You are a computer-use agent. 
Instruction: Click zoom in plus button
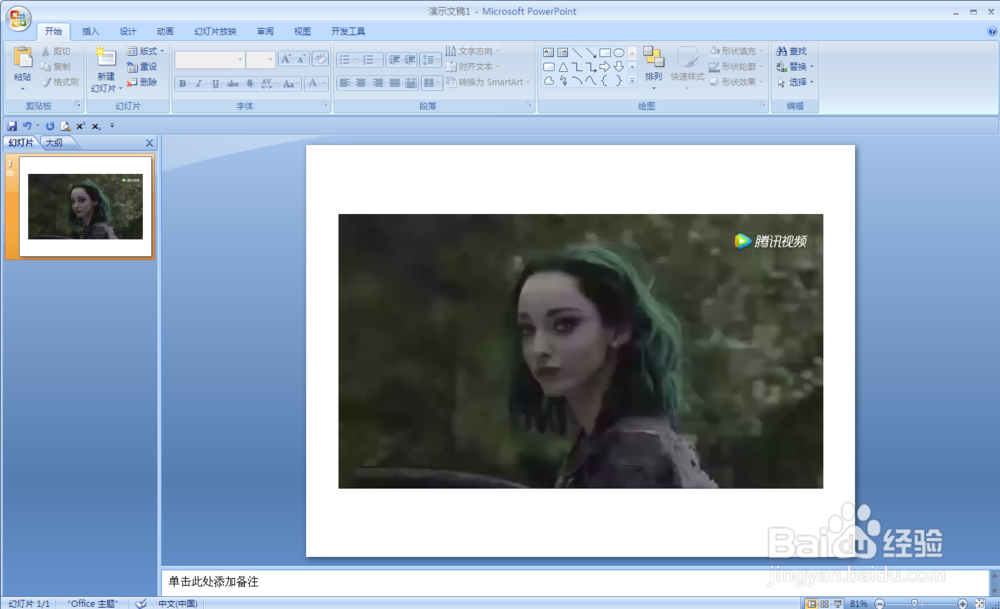coord(962,603)
